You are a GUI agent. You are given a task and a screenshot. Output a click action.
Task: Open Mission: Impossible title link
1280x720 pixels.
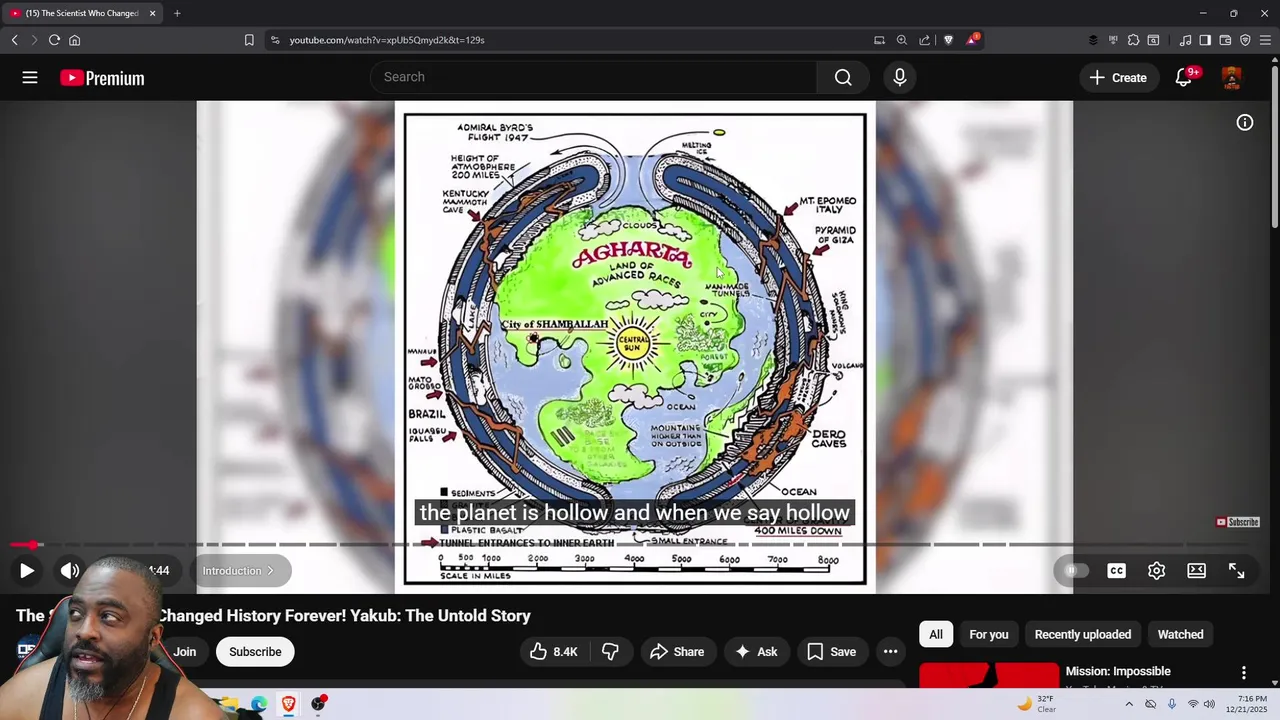click(1118, 671)
